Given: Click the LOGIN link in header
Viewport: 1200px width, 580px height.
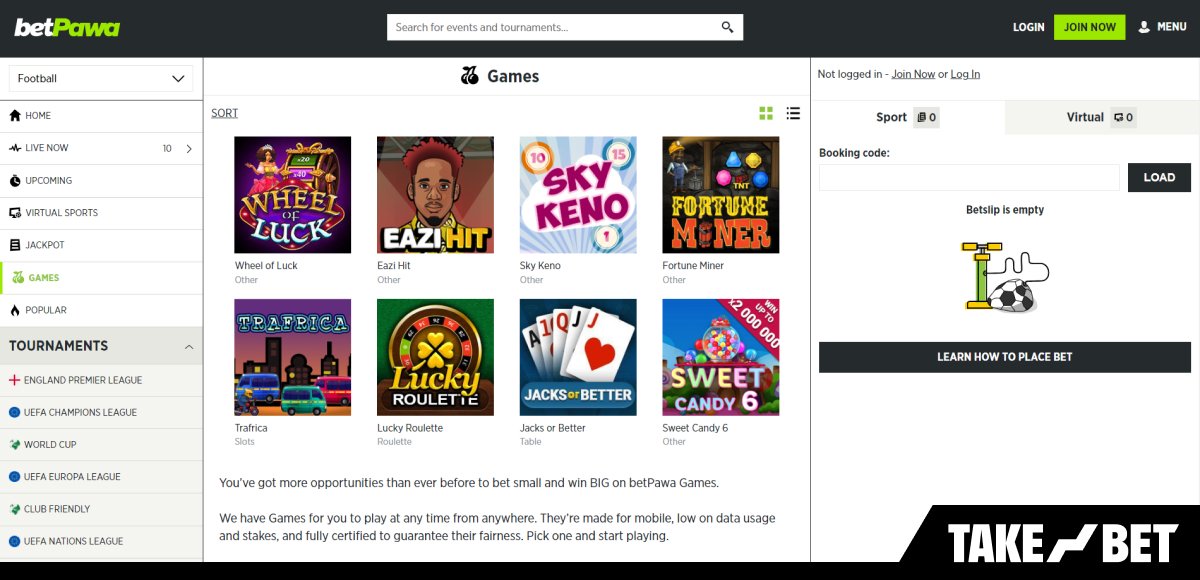Looking at the screenshot, I should point(1028,27).
